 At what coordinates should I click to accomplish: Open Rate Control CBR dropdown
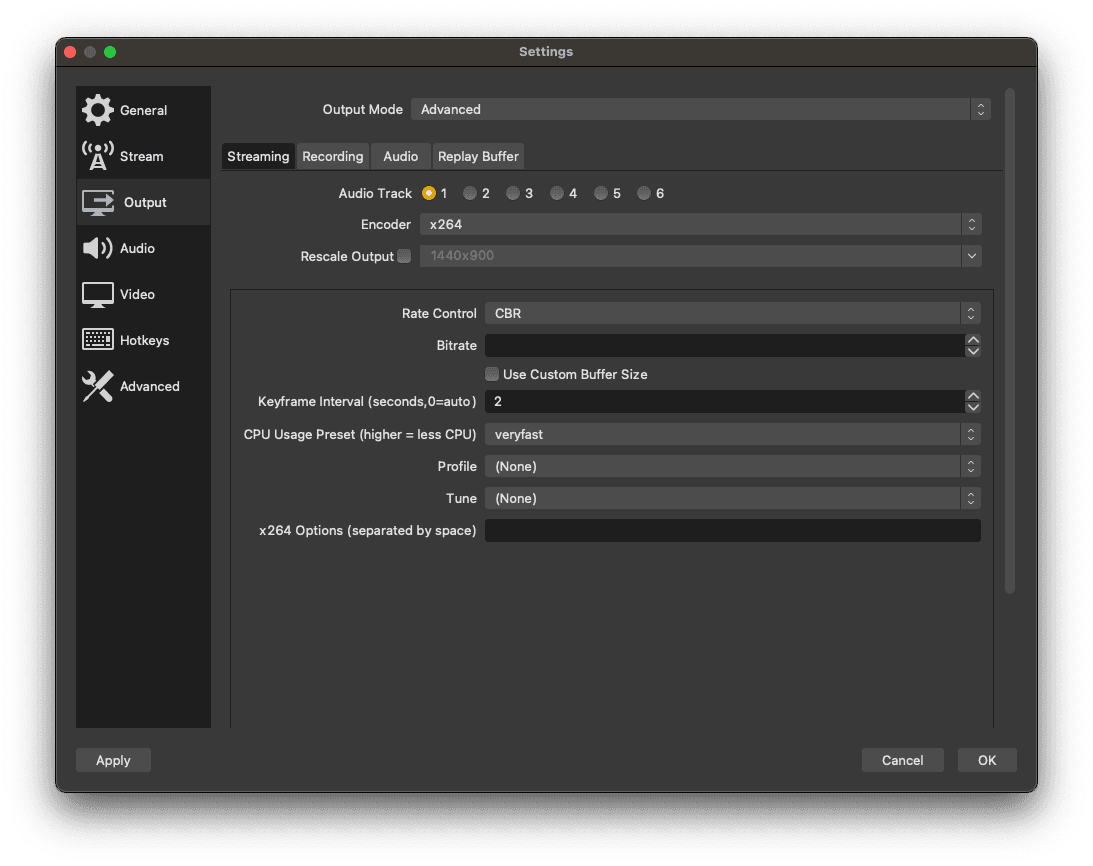coord(733,314)
